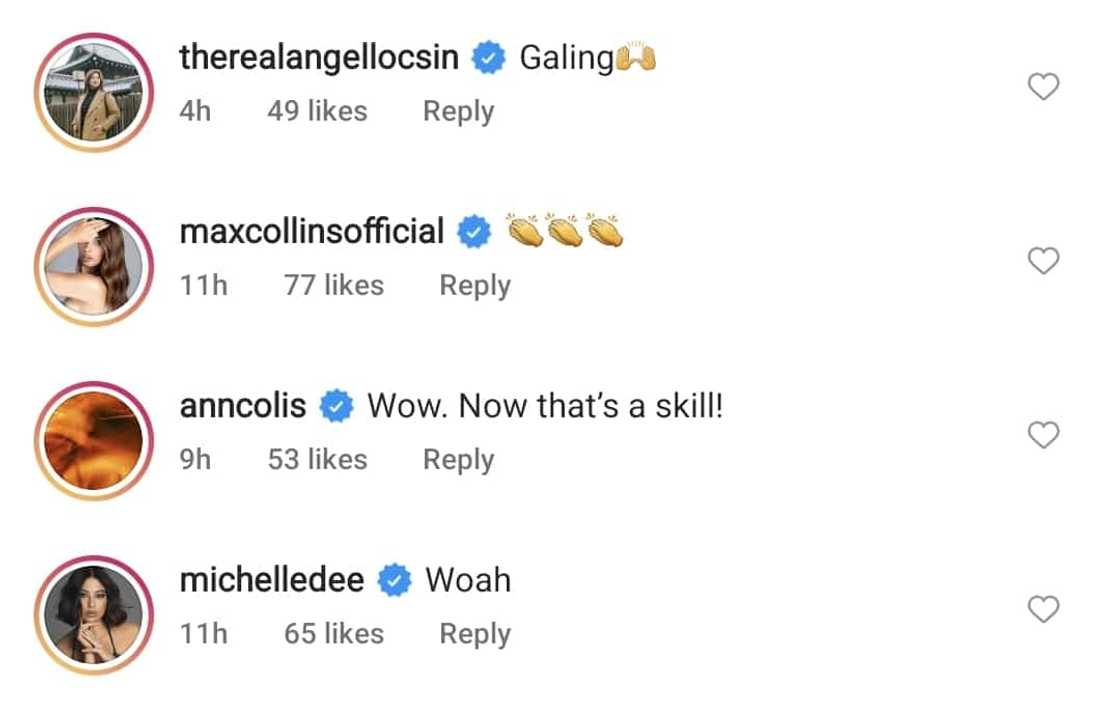View the 53 likes on anncolis's comment
1120x712 pixels.
point(317,459)
